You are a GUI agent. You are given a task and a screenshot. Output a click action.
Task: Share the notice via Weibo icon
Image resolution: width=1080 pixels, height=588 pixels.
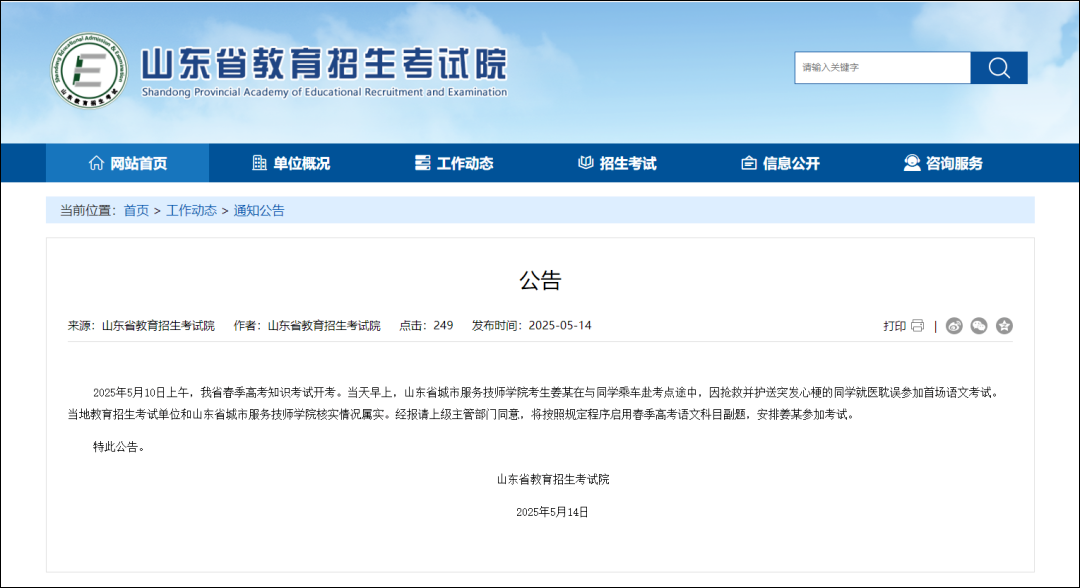[954, 326]
